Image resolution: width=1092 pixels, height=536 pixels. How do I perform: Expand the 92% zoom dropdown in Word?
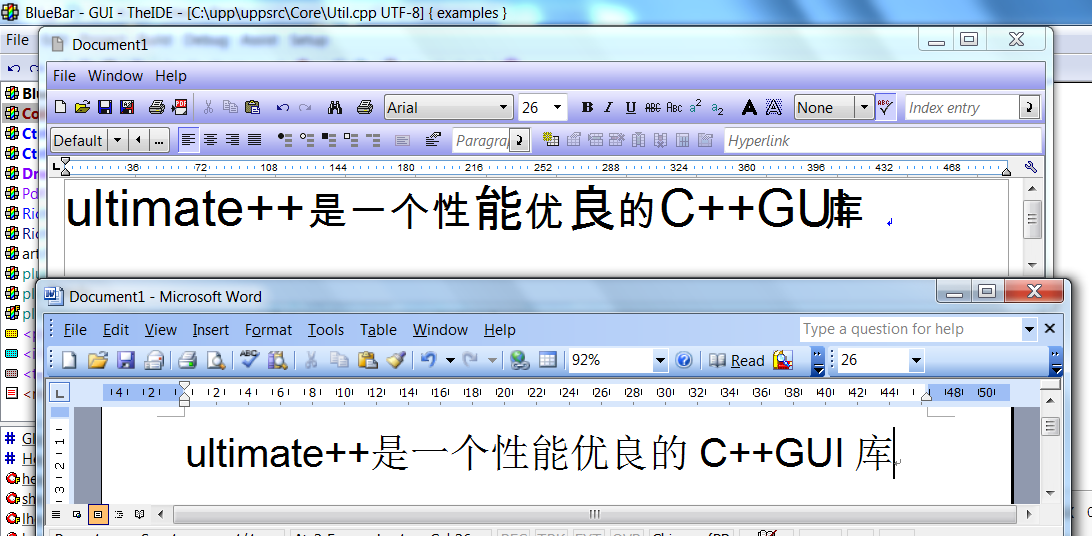[x=660, y=360]
